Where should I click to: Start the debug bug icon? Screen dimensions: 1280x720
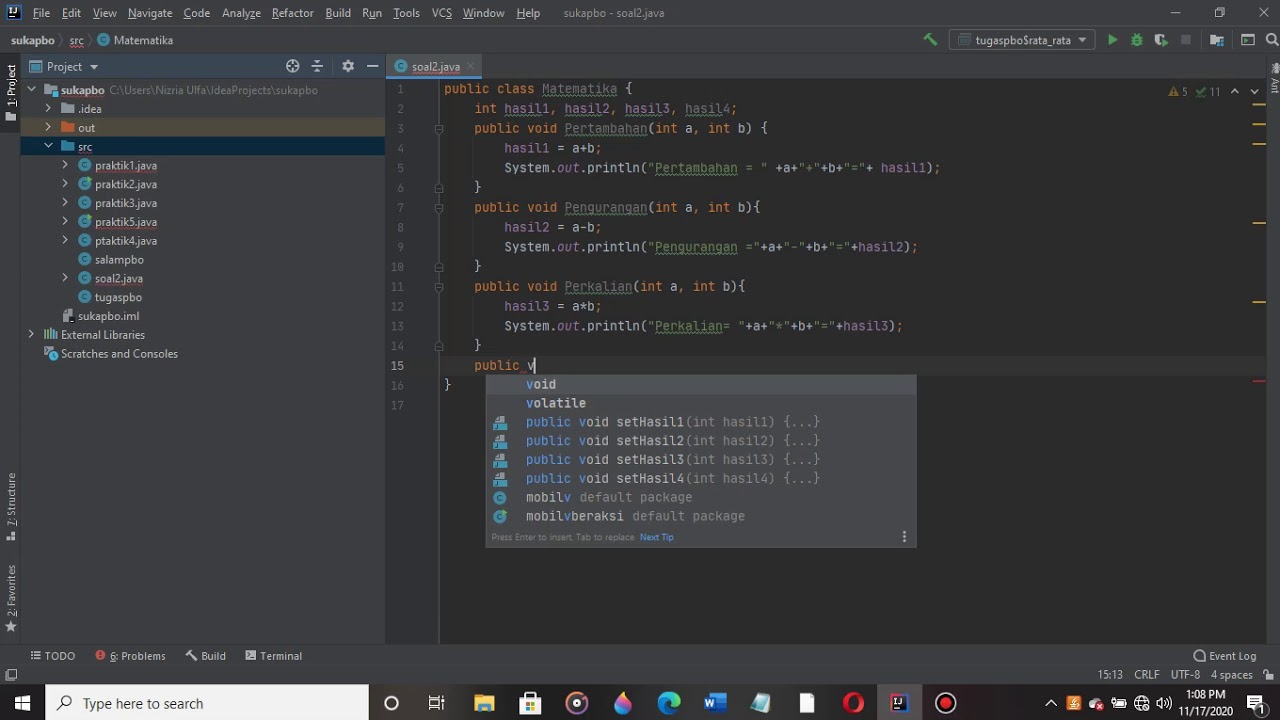(1136, 40)
